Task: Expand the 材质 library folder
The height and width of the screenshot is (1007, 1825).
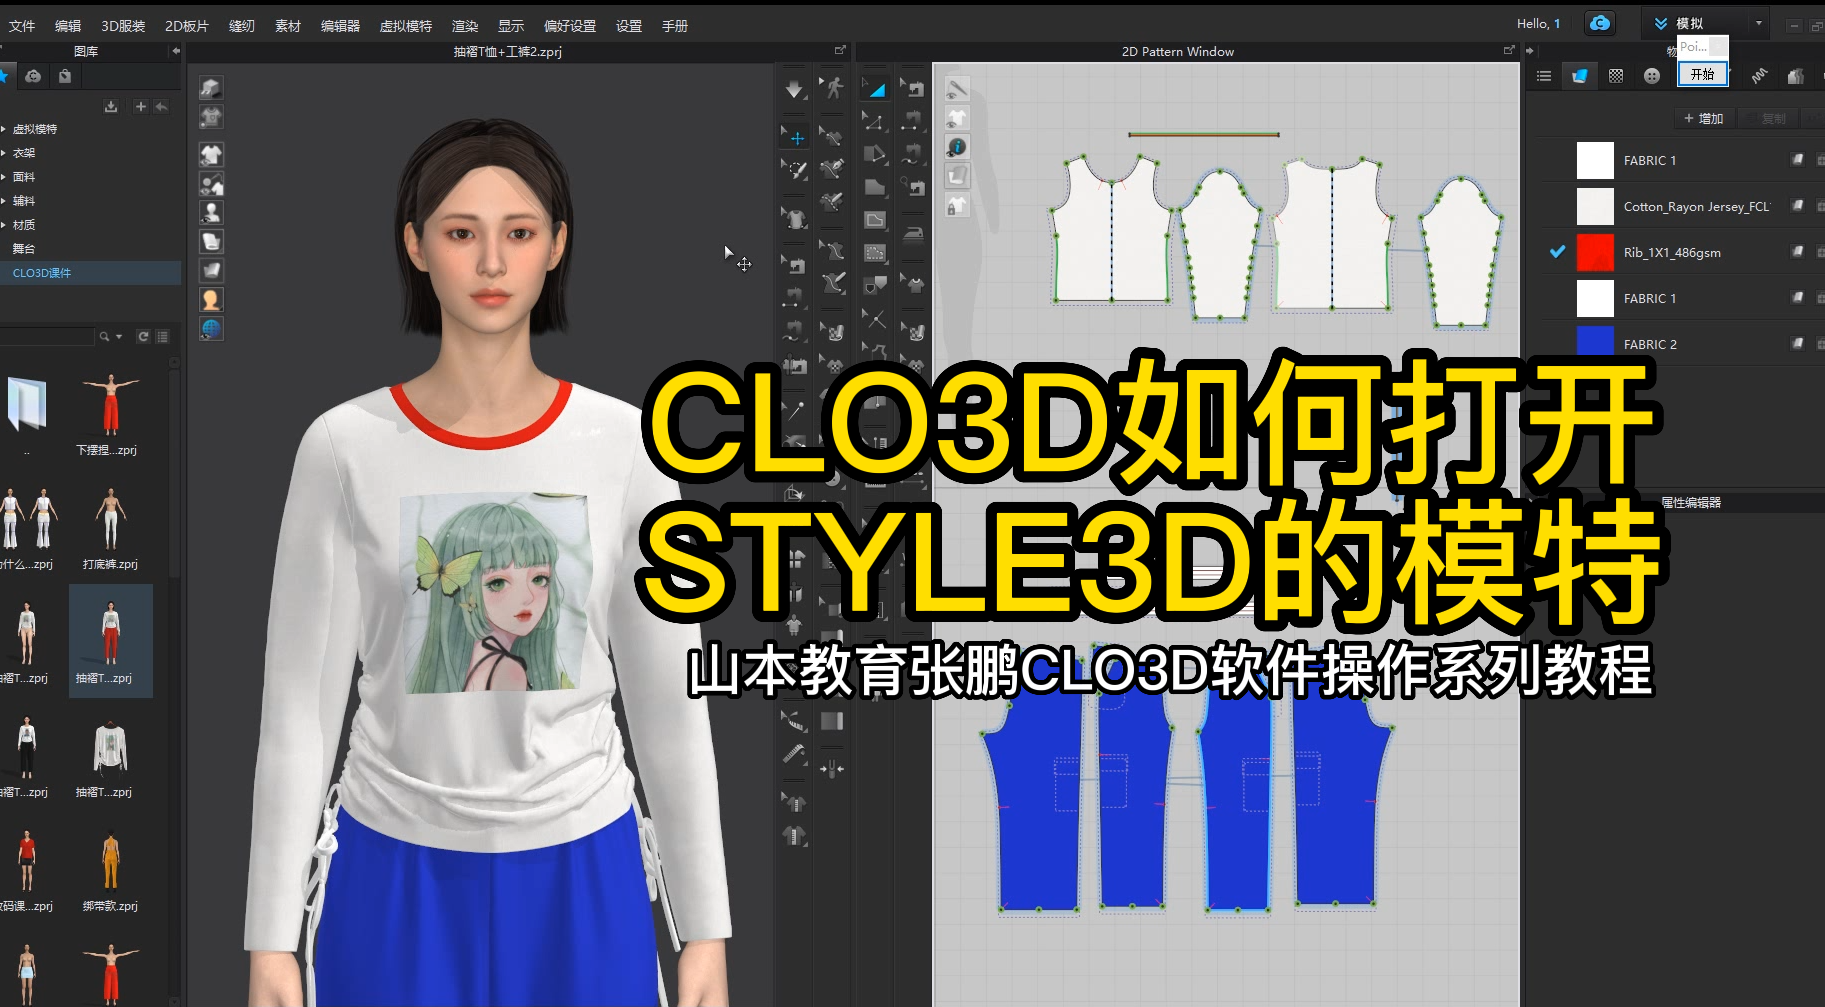Action: [x=4, y=225]
